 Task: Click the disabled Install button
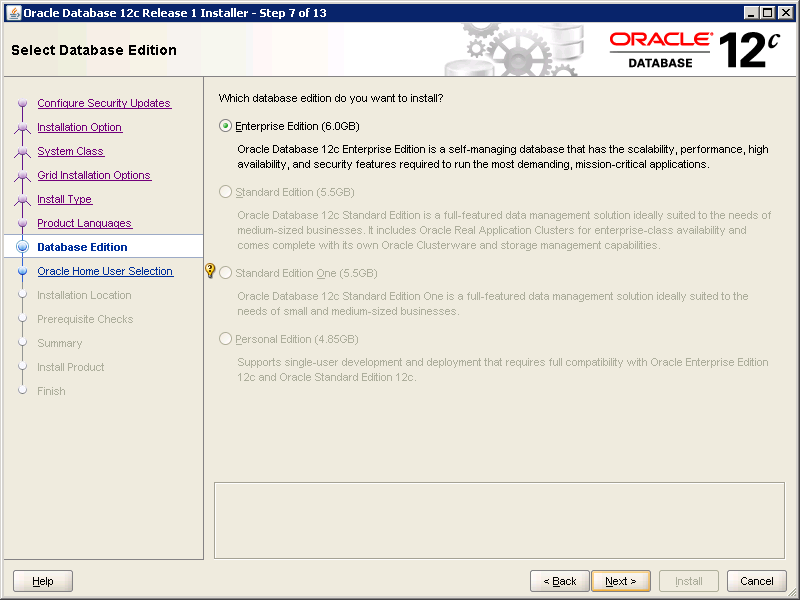coord(689,581)
